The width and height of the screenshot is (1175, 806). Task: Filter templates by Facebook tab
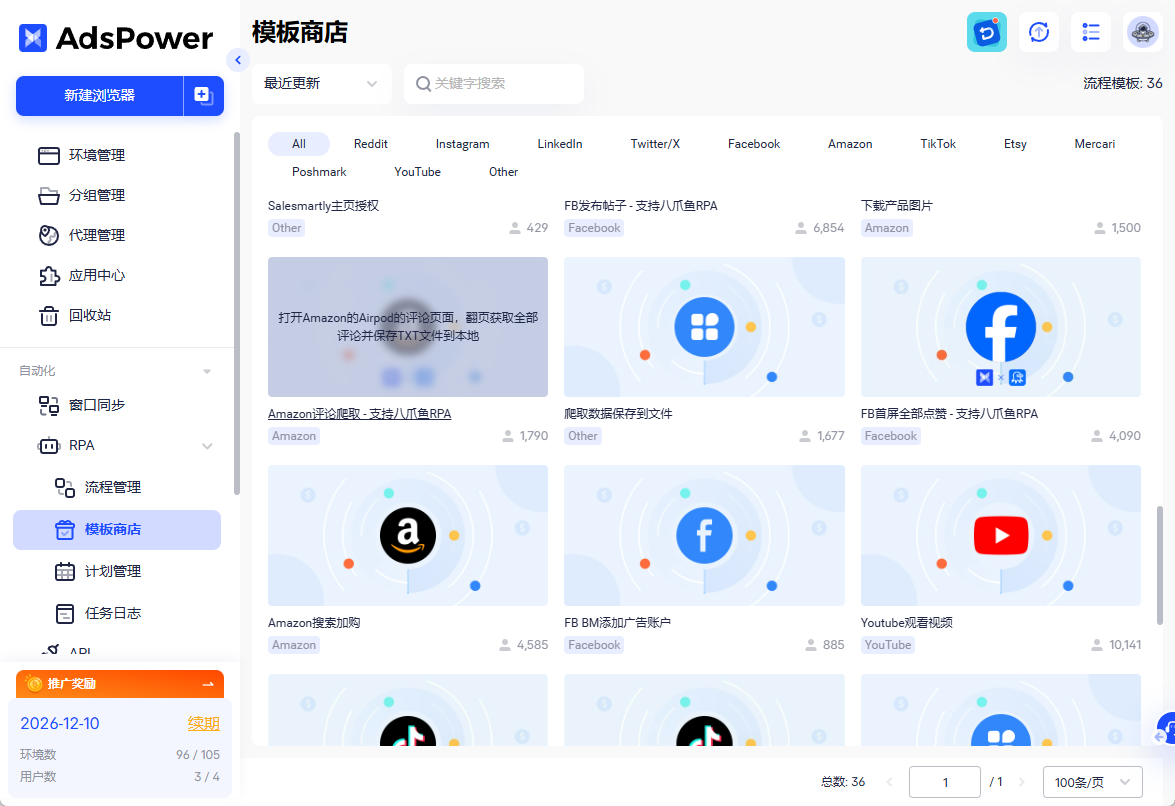pos(754,144)
